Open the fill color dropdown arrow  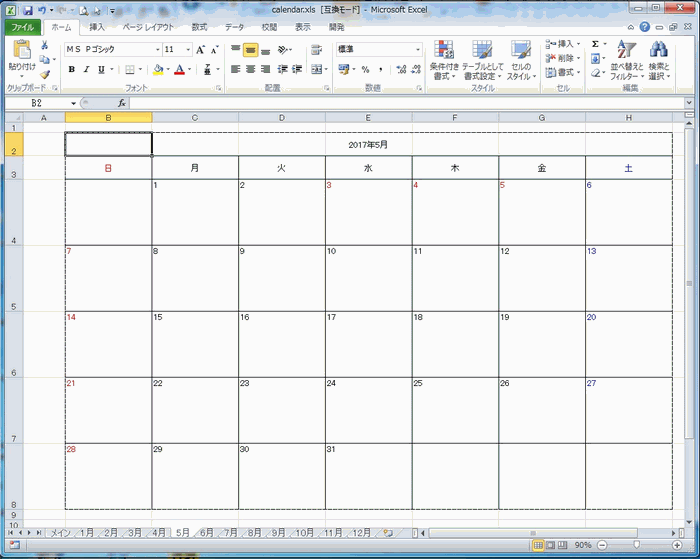click(168, 69)
